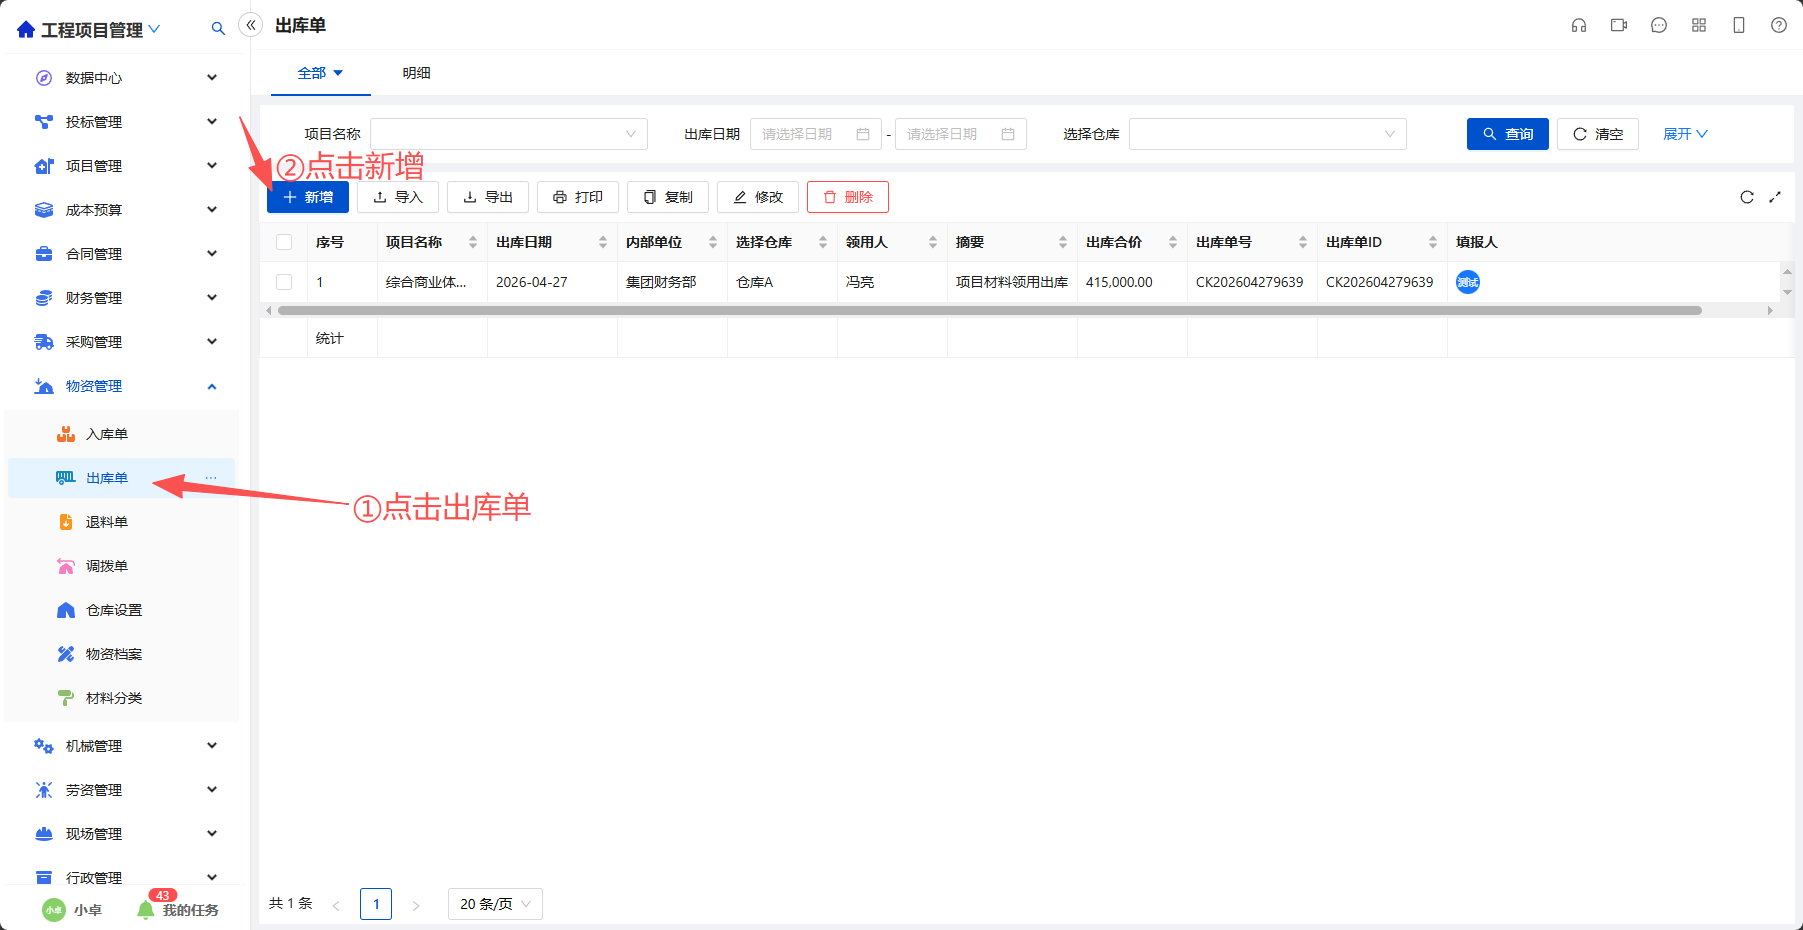The width and height of the screenshot is (1803, 930).
Task: Open the chat message bubble icon
Action: 1659,26
